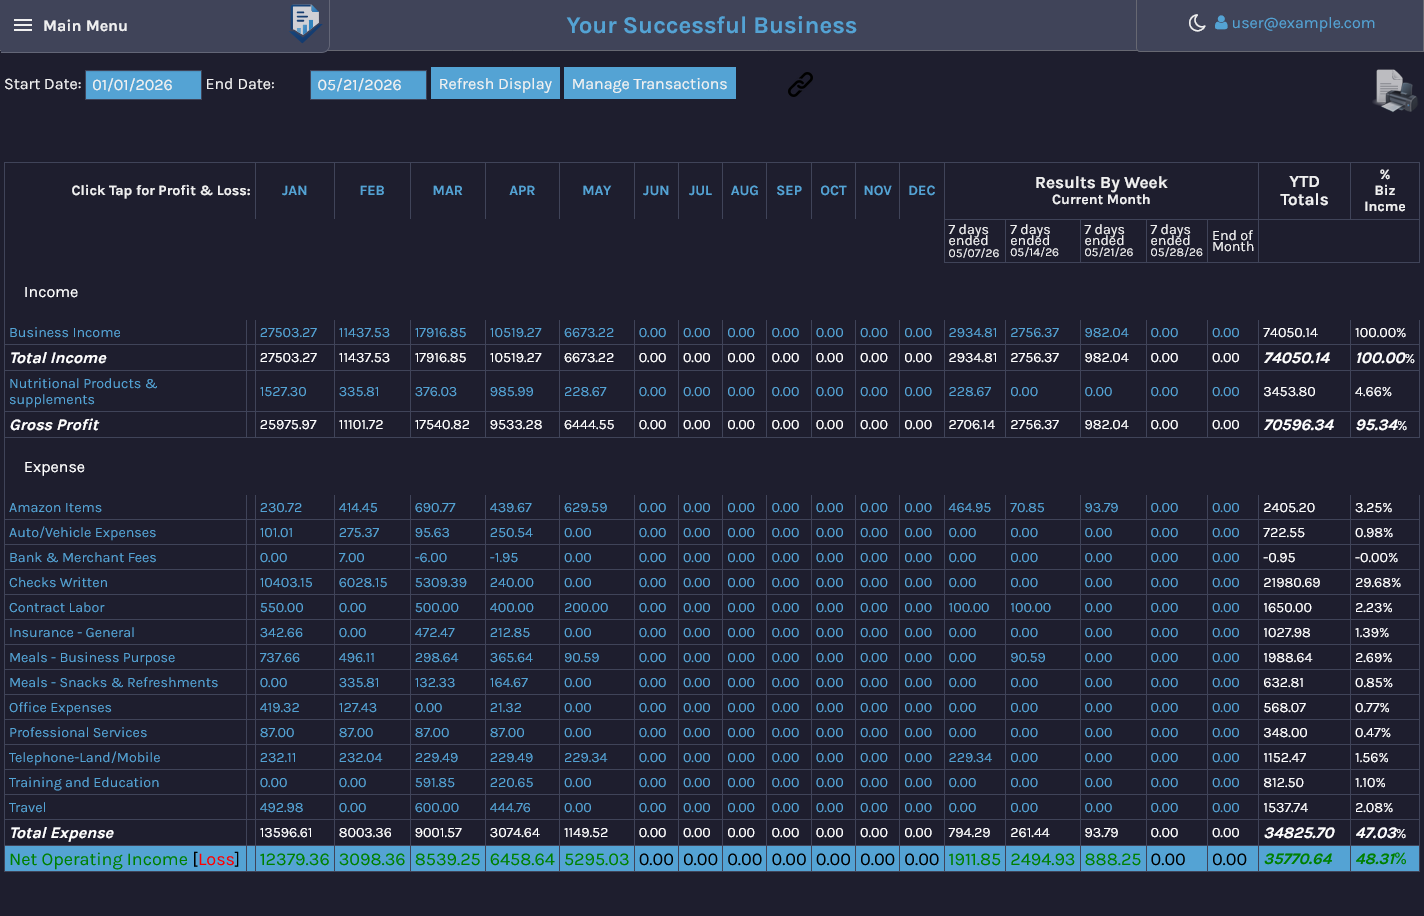
Task: Click Manage Transactions button
Action: pos(650,84)
